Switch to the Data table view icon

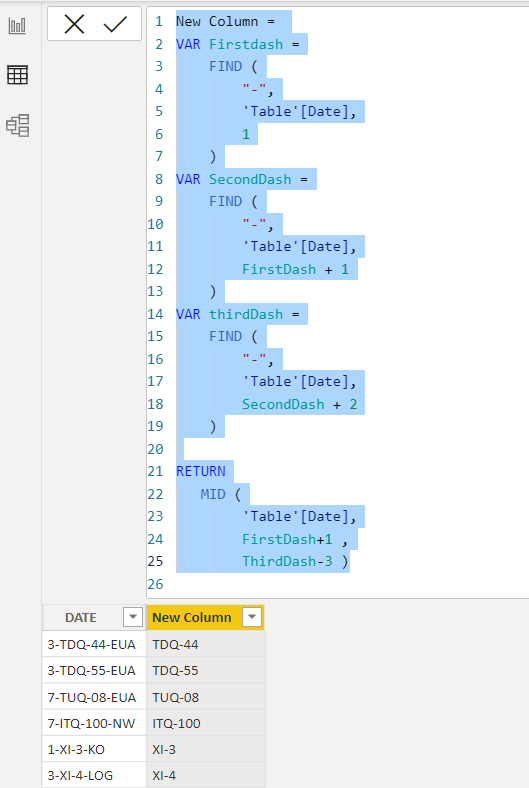[x=17, y=75]
